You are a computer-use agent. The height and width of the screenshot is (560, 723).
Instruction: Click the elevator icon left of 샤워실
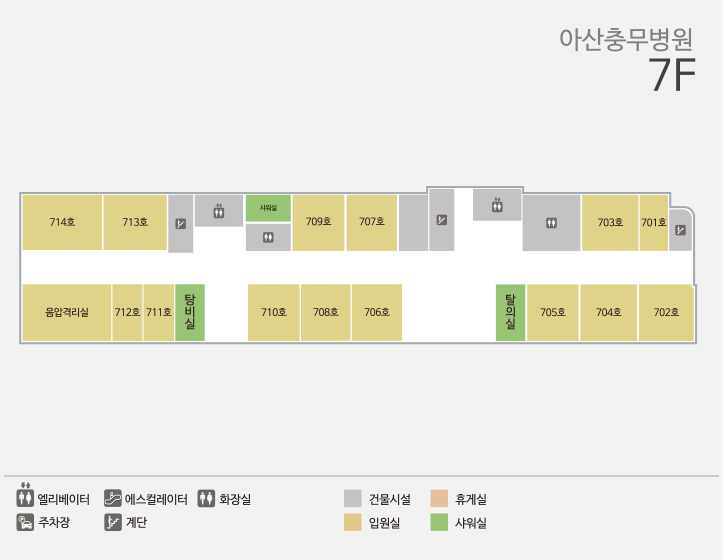coord(218,211)
